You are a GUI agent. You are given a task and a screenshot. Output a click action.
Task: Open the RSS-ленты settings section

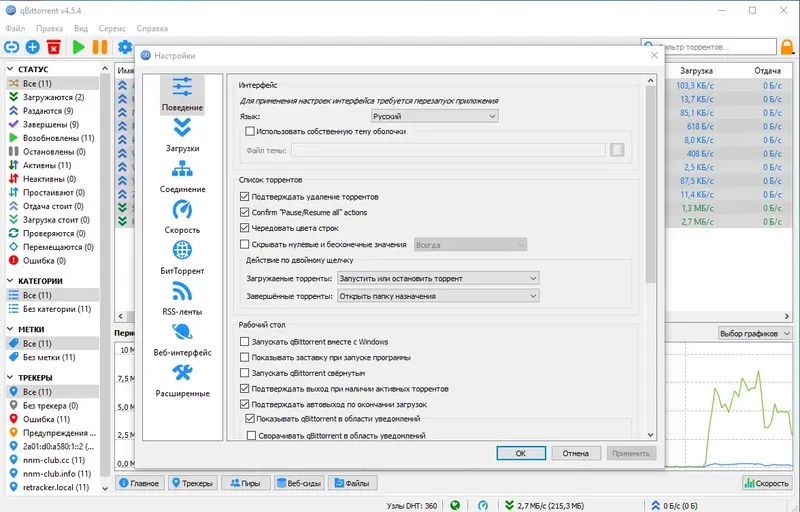click(x=182, y=299)
